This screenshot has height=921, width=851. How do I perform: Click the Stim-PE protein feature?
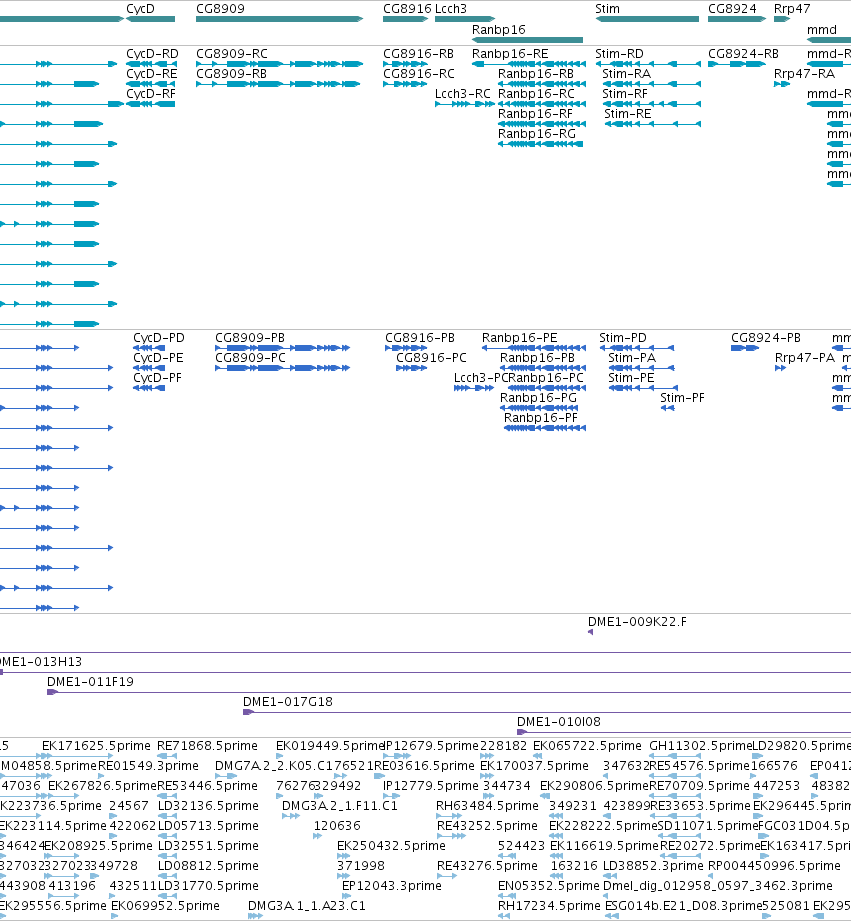(x=643, y=388)
